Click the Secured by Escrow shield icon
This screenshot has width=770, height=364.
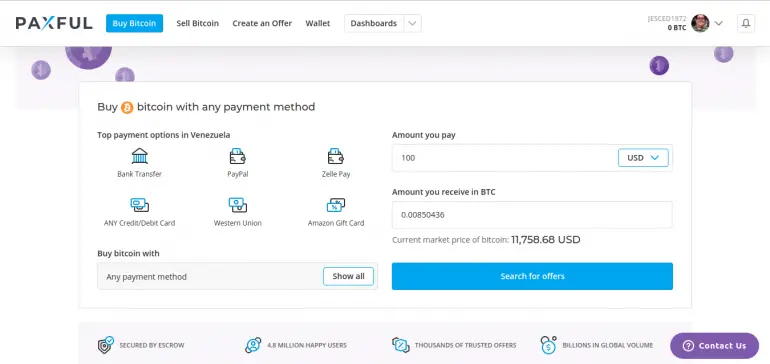tap(105, 345)
